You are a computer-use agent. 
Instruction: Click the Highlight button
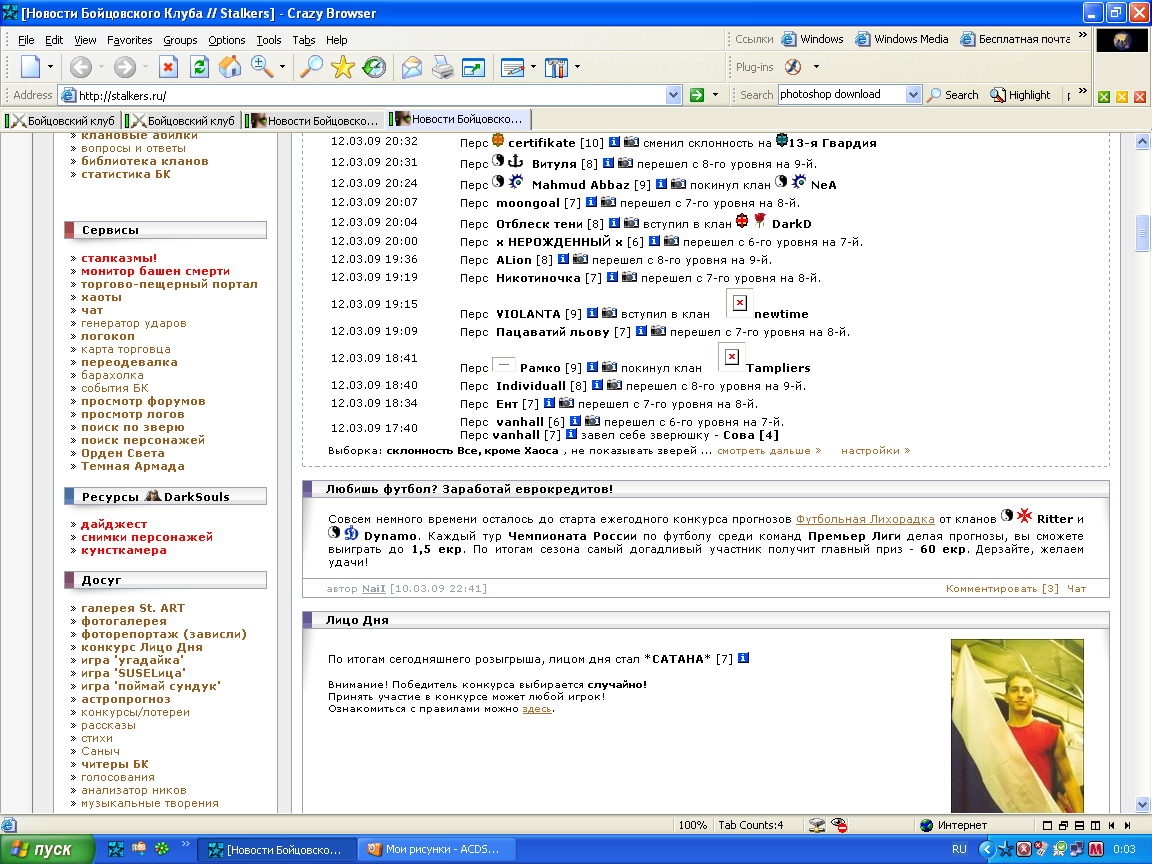point(1020,95)
